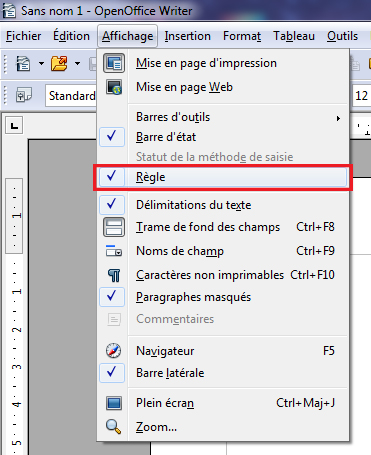Select the Mise en page d'impression icon

[x=114, y=63]
